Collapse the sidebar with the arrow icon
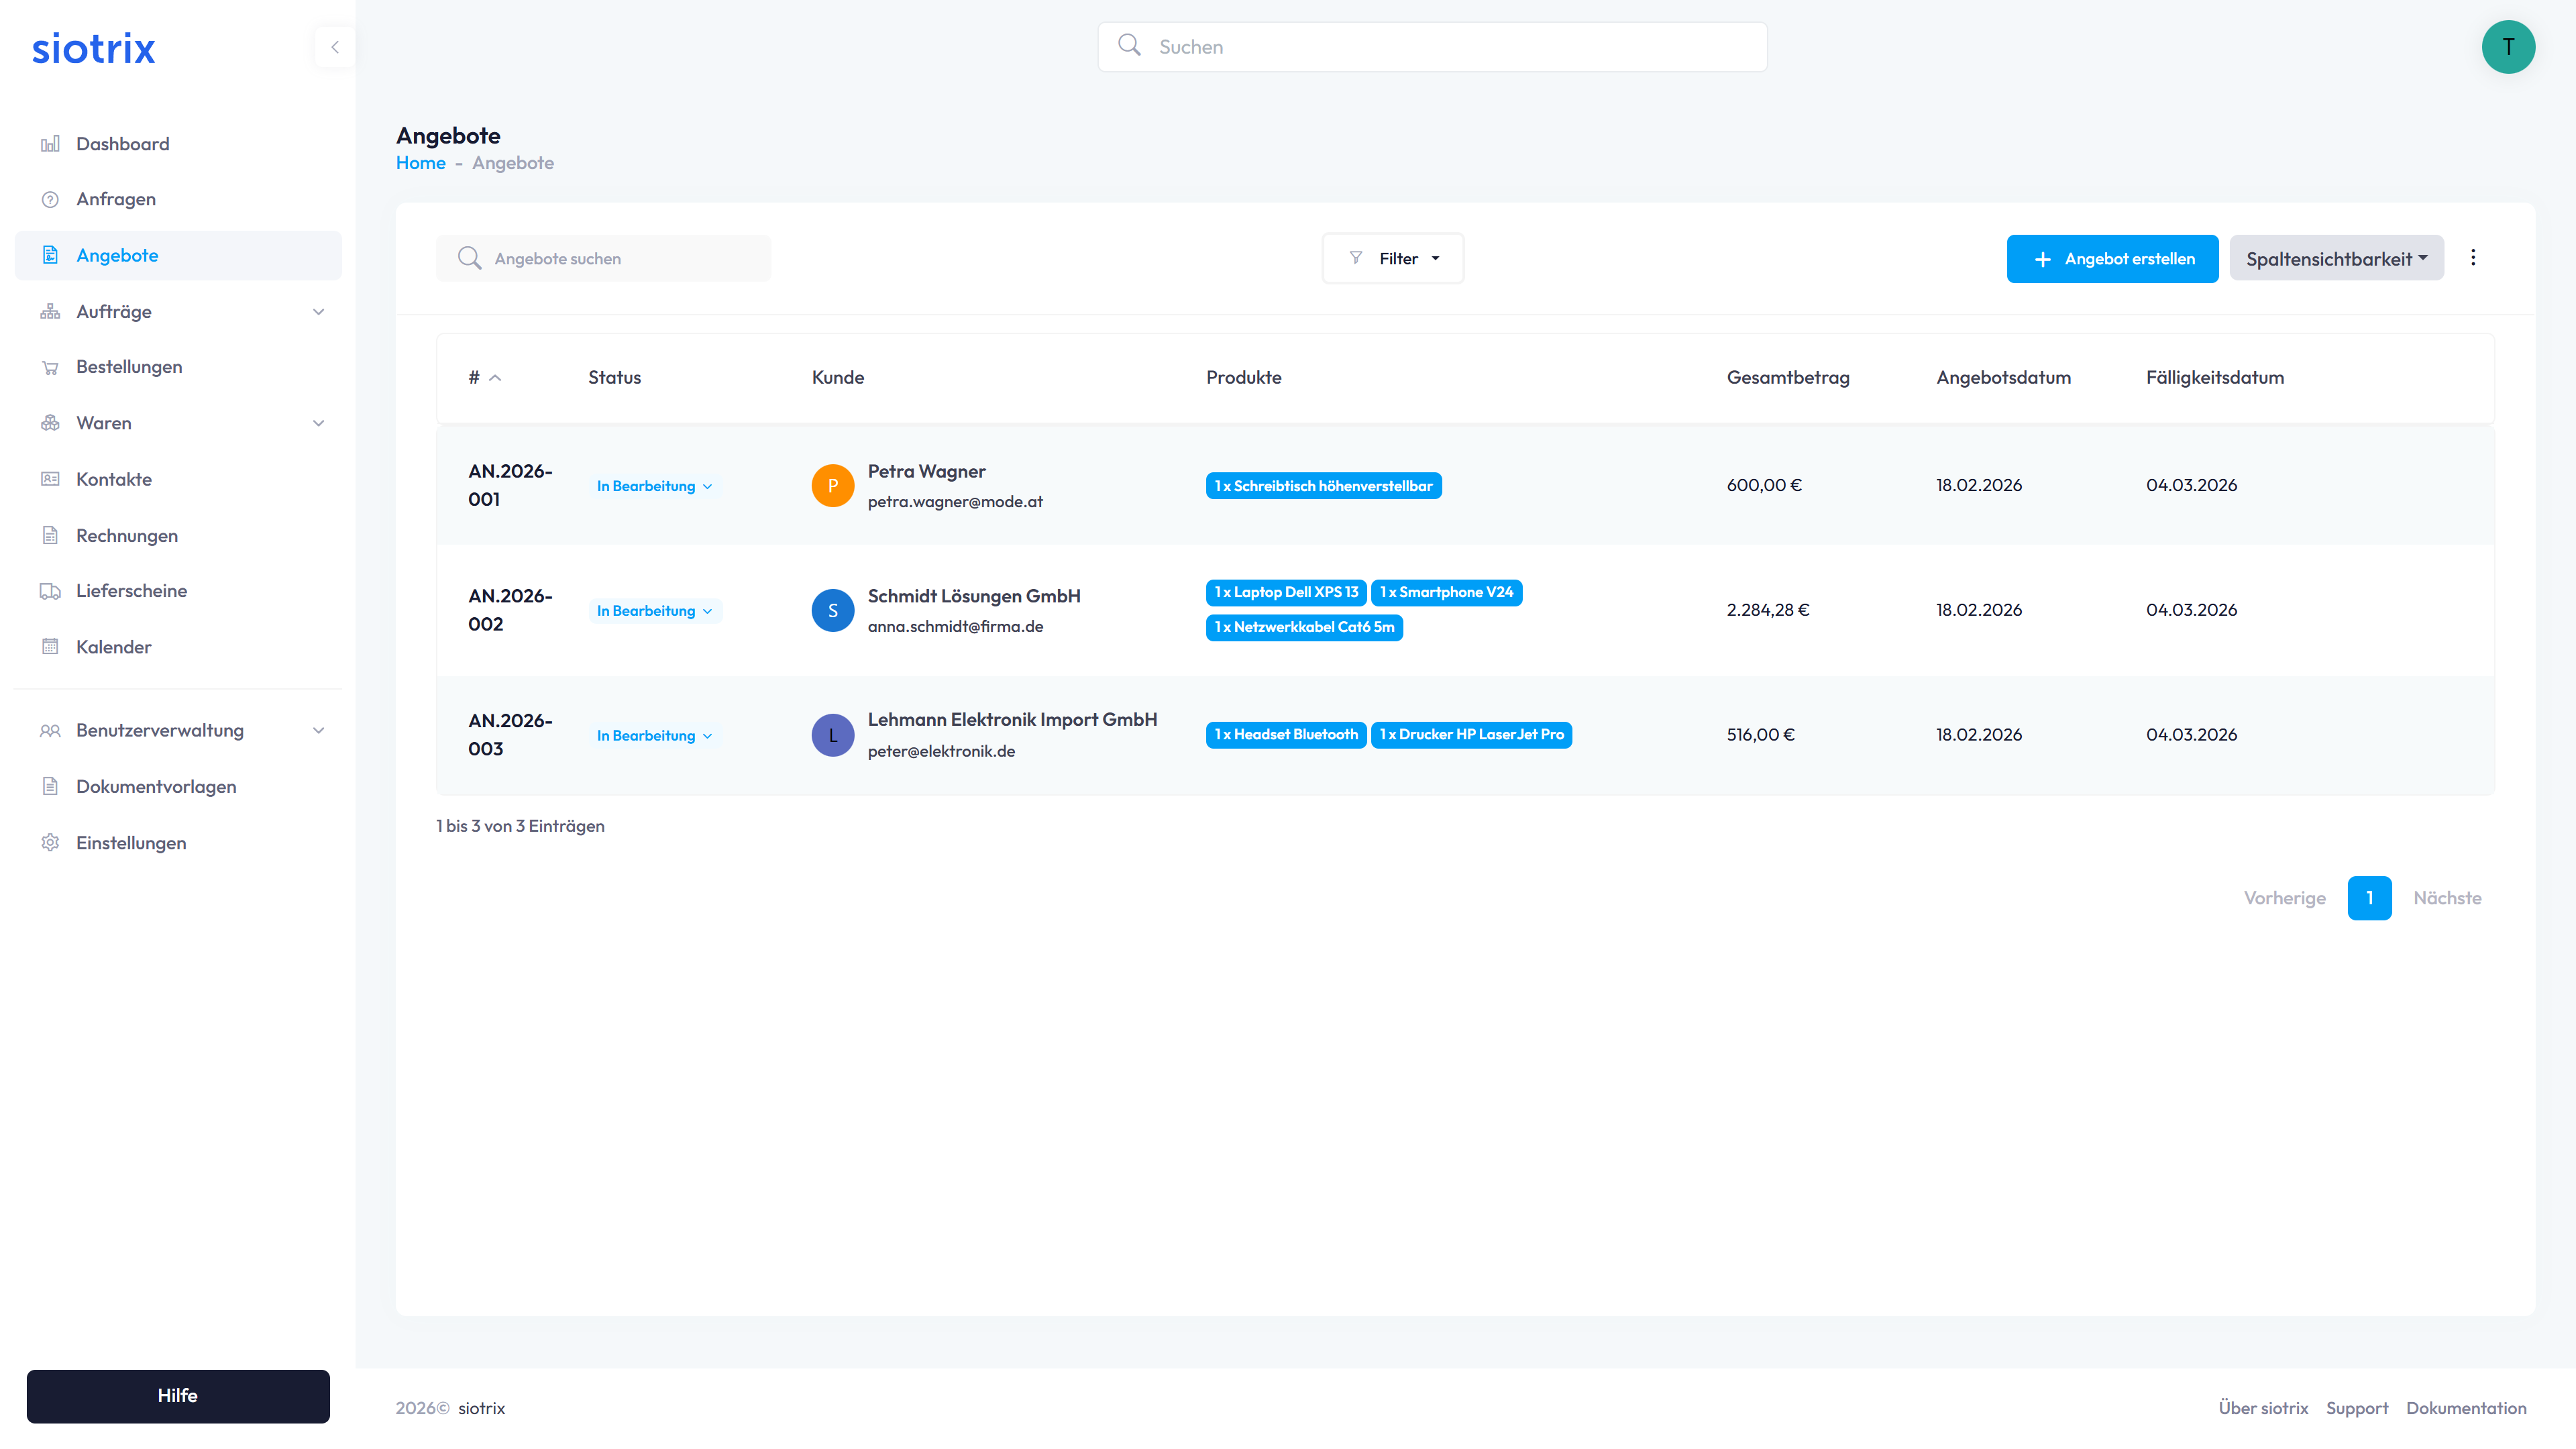 pyautogui.click(x=335, y=47)
